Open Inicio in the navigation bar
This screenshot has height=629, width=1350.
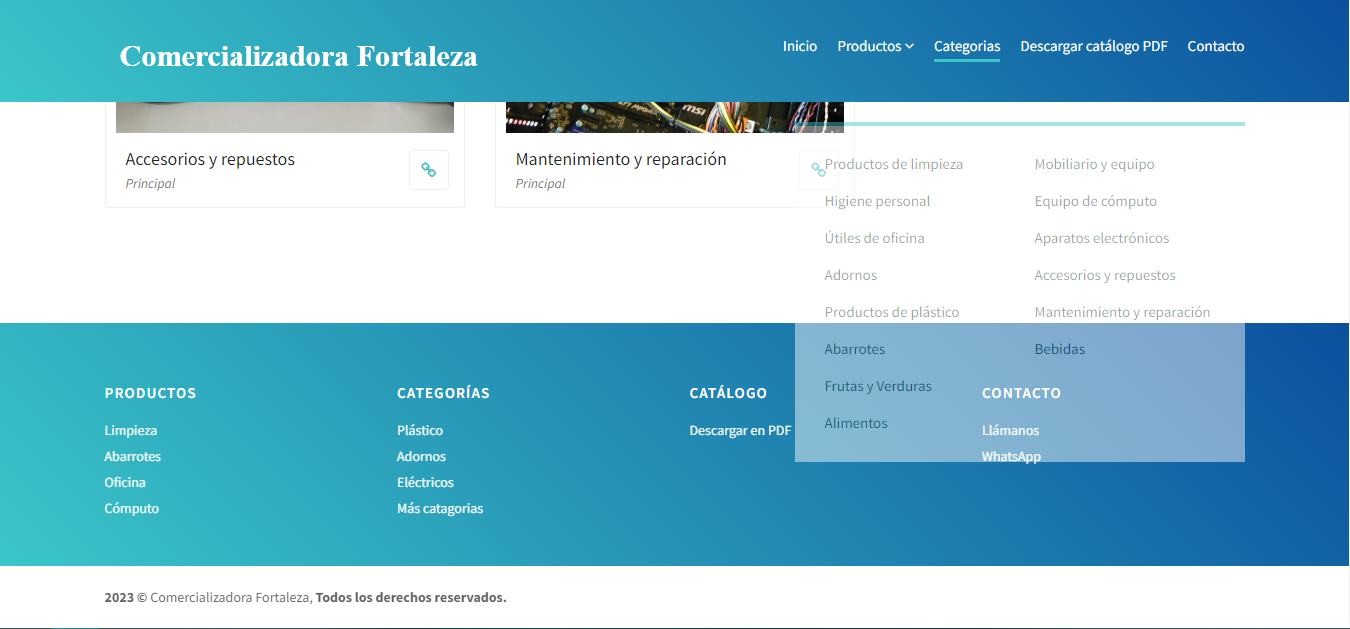799,46
